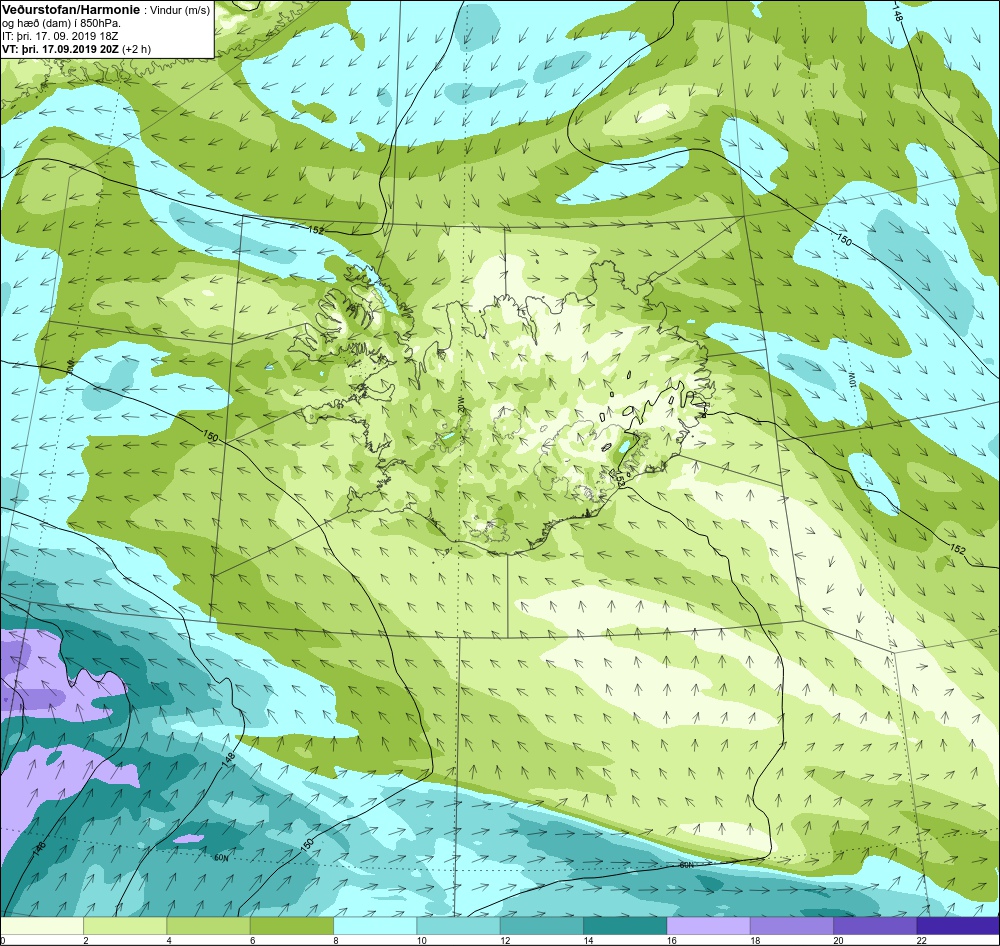Click the palest 0–2 m/s legend swatch
The width and height of the screenshot is (1000, 946).
coord(42,925)
